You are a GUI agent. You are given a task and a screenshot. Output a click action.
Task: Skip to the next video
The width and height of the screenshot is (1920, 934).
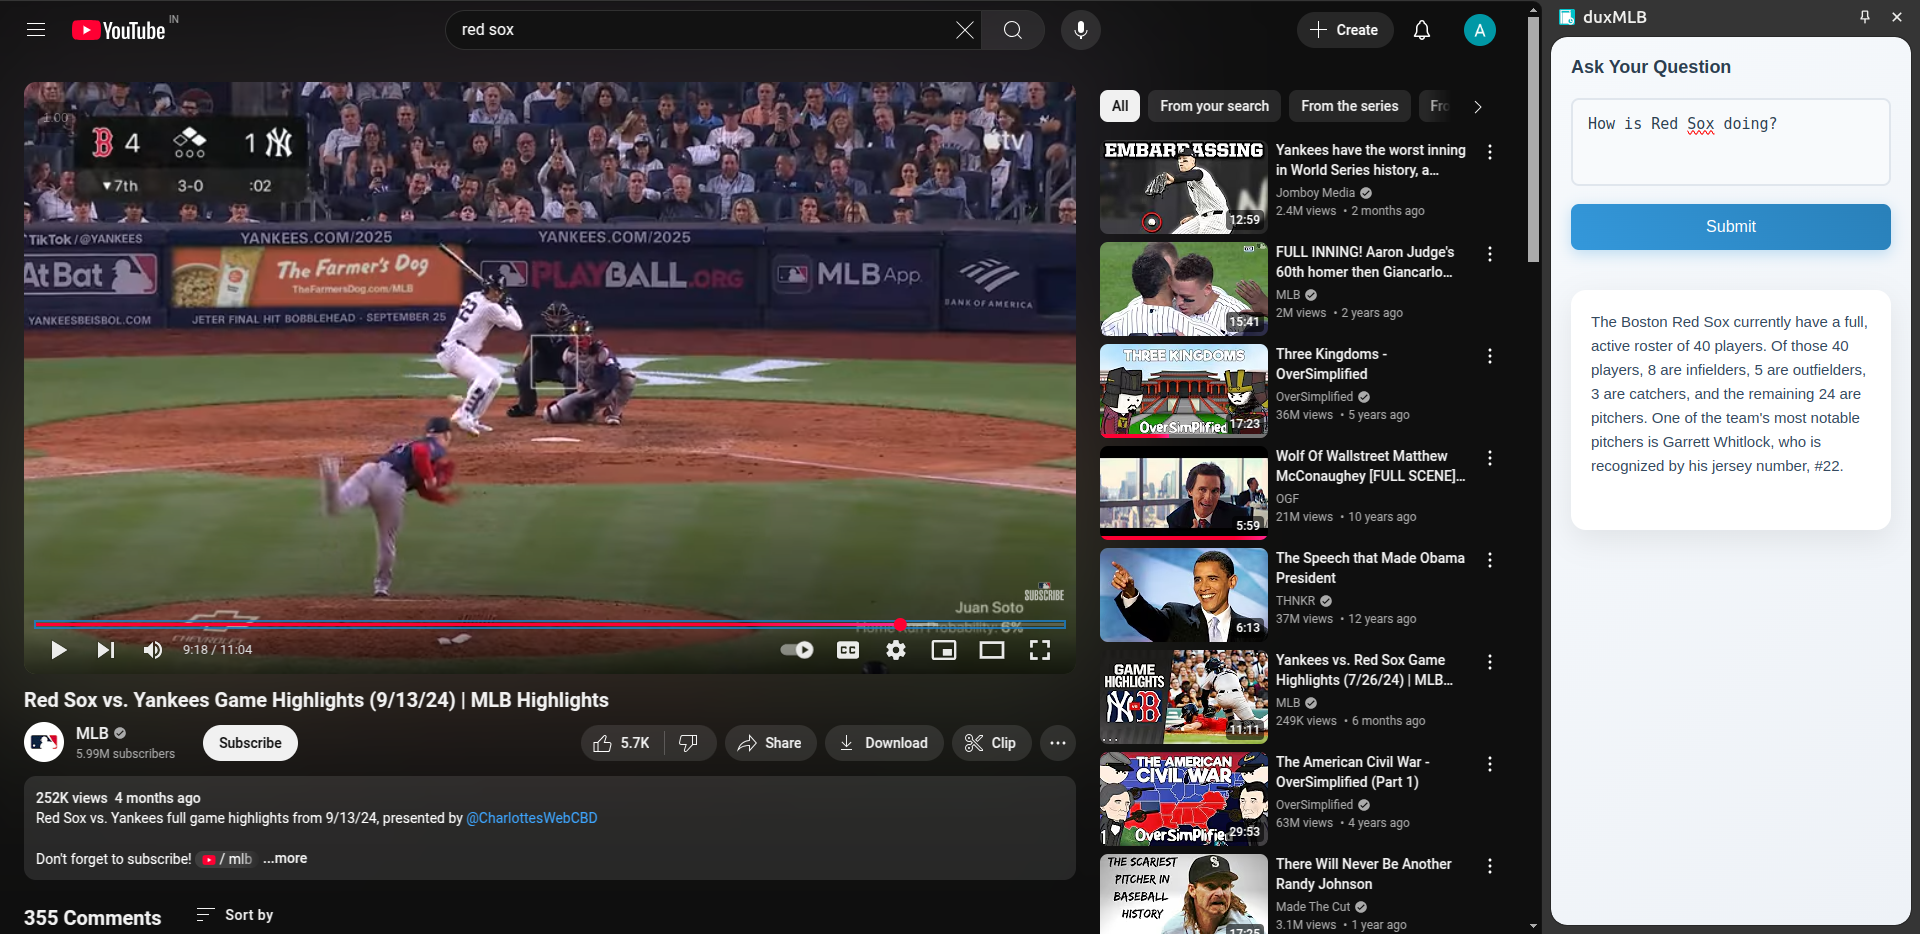(105, 650)
